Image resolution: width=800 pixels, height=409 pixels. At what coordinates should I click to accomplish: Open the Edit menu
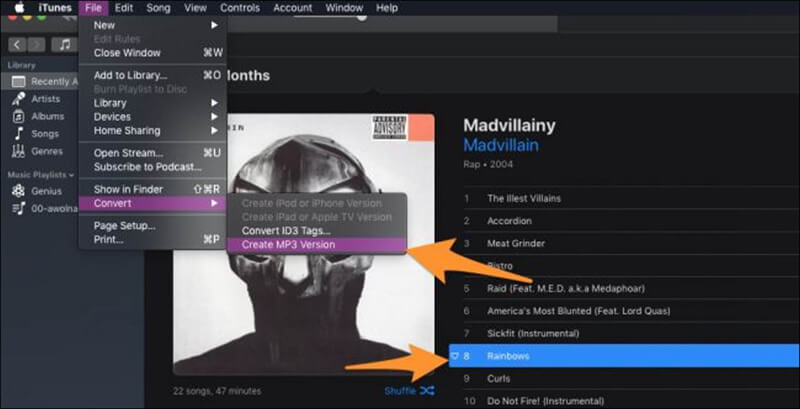(124, 8)
